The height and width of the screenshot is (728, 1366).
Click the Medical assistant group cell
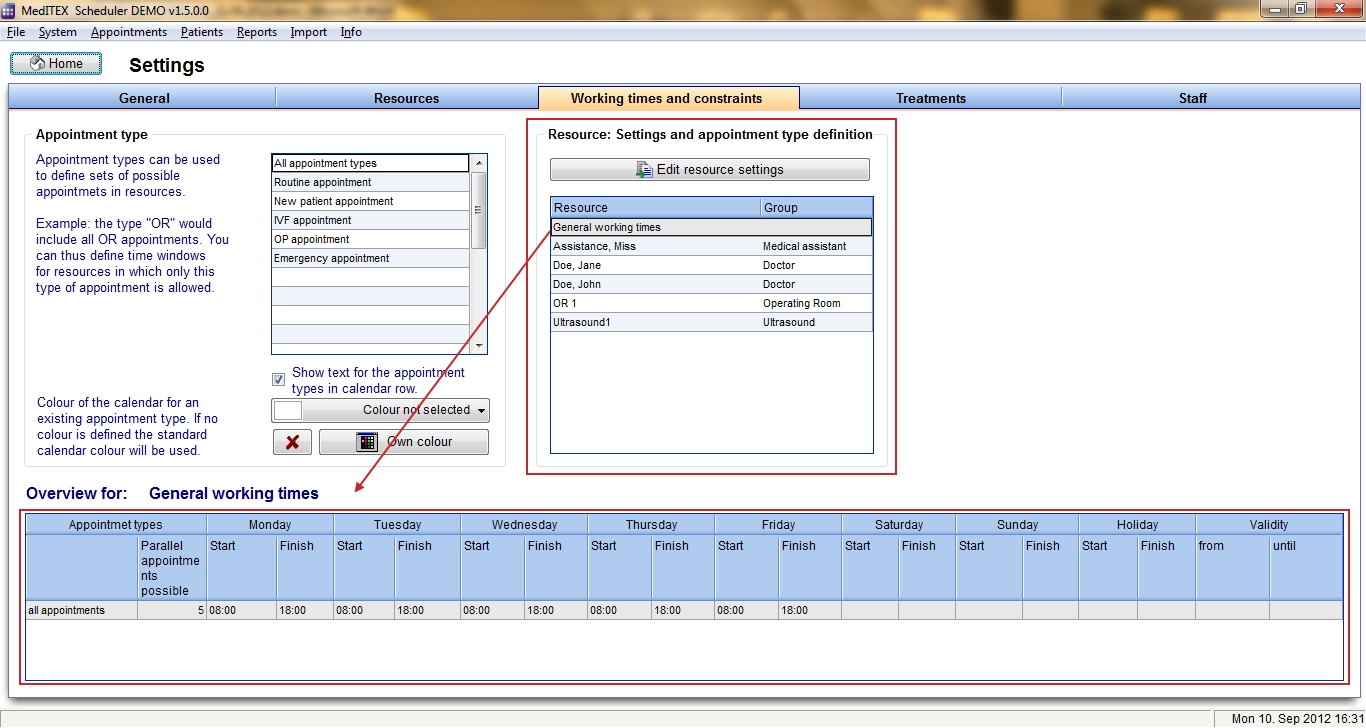816,246
